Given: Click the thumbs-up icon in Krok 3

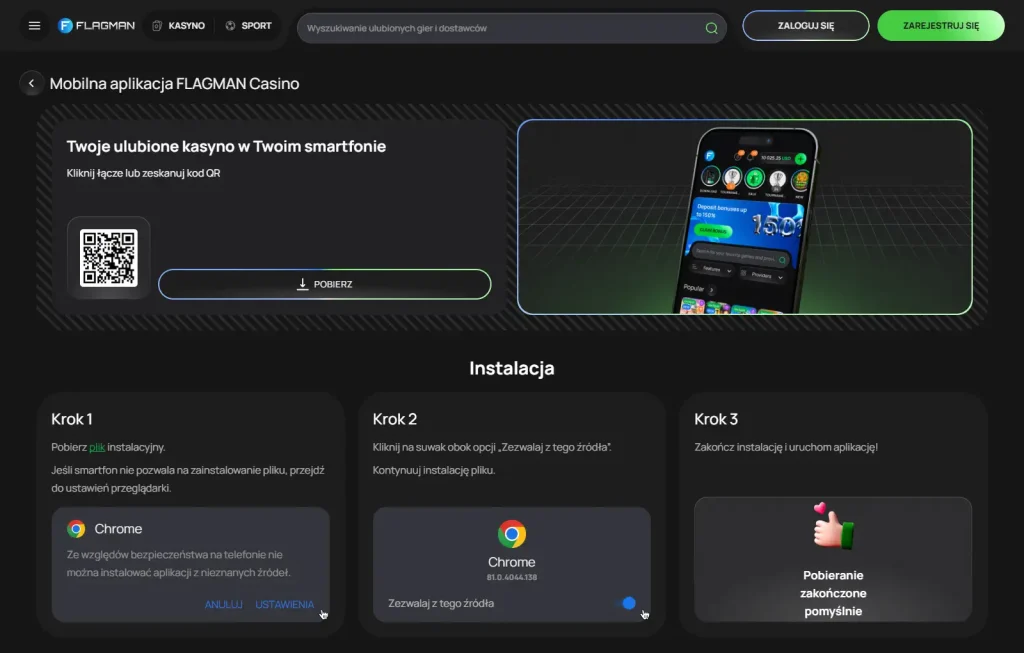Looking at the screenshot, I should click(x=833, y=526).
